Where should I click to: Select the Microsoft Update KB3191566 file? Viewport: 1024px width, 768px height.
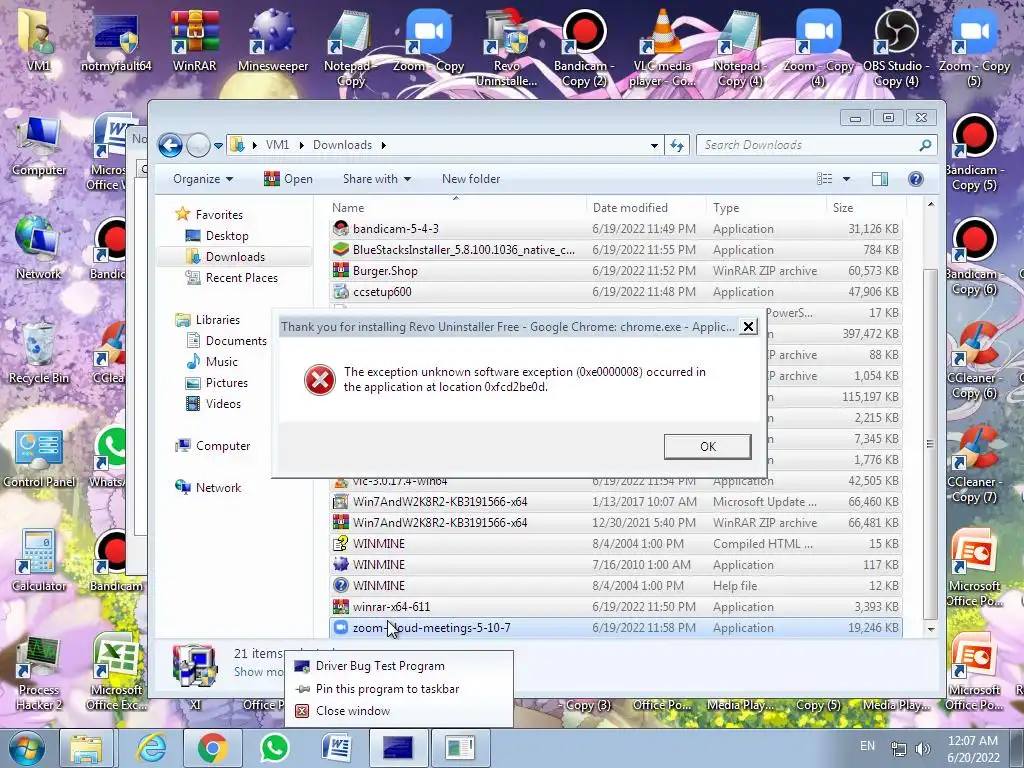click(x=616, y=502)
